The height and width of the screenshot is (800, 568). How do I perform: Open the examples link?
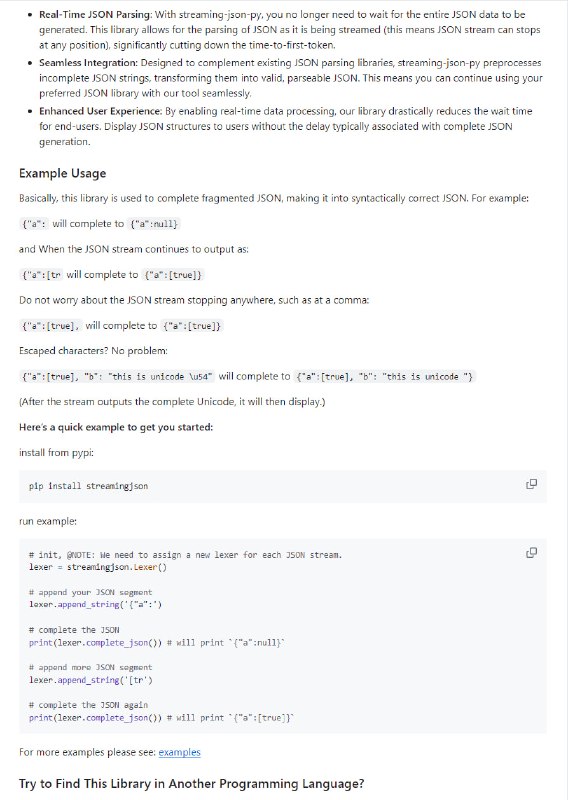179,752
